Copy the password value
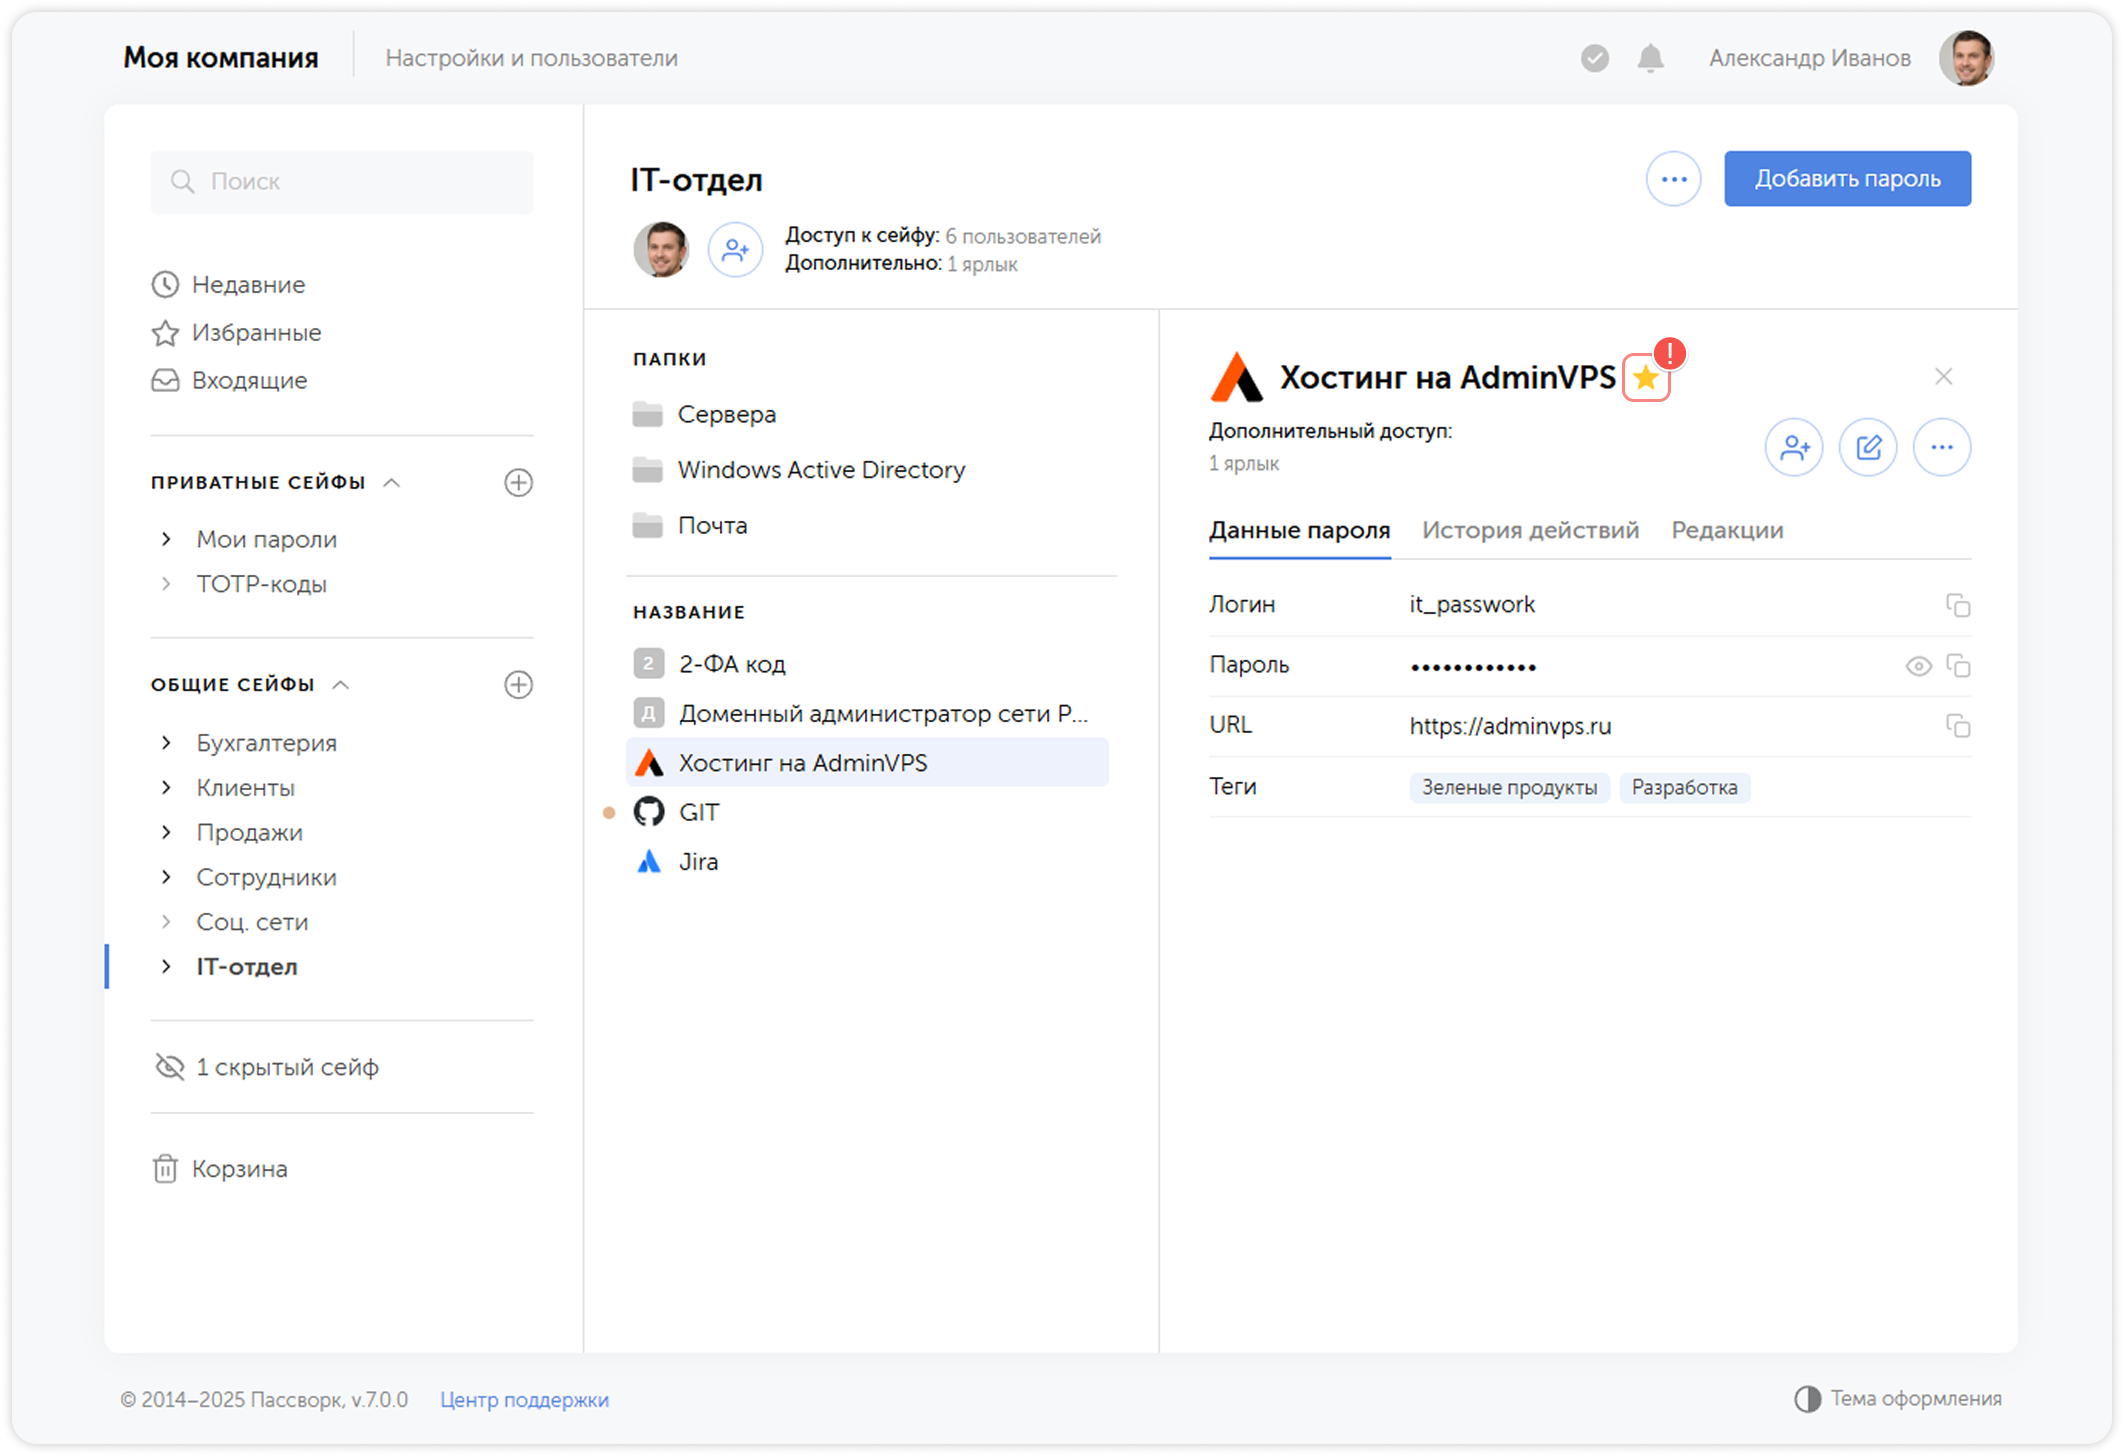Viewport: 2124px width, 1456px height. pos(1957,666)
